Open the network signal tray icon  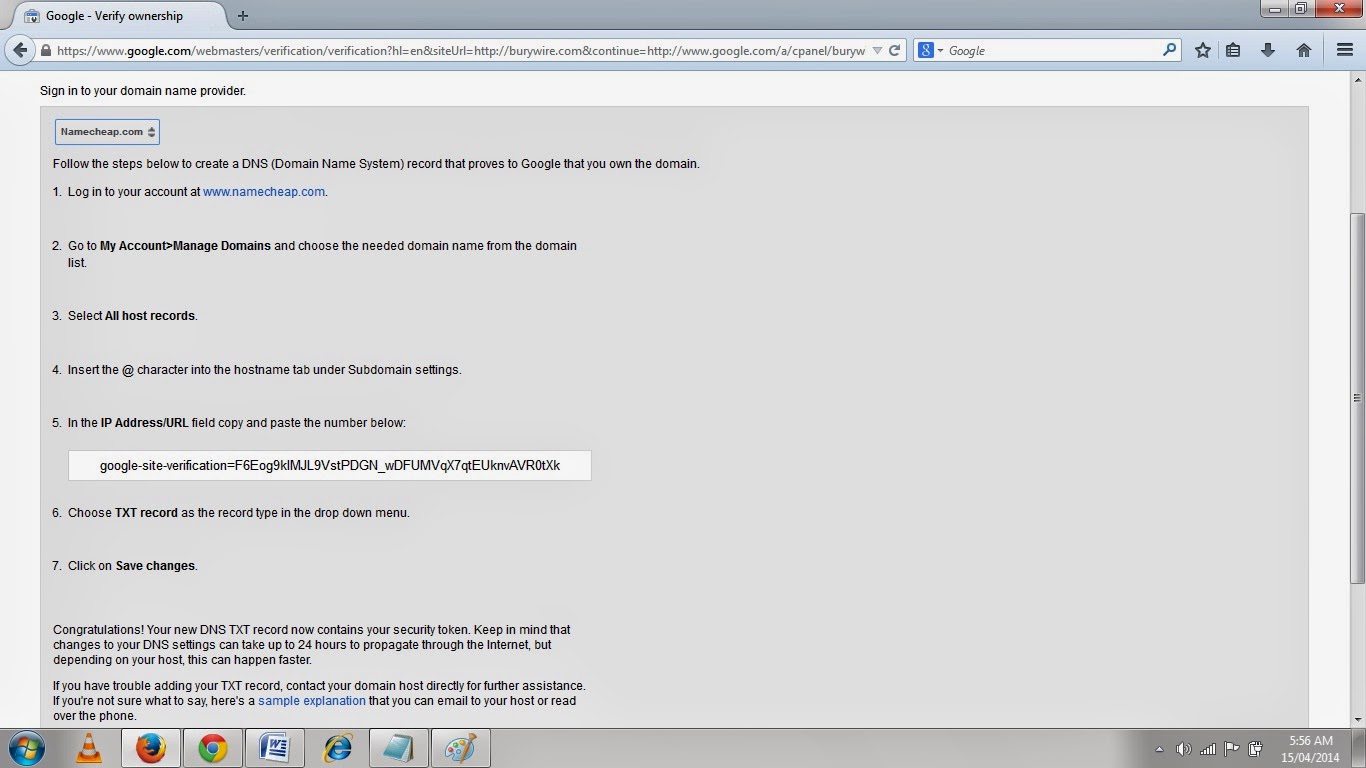point(1208,748)
